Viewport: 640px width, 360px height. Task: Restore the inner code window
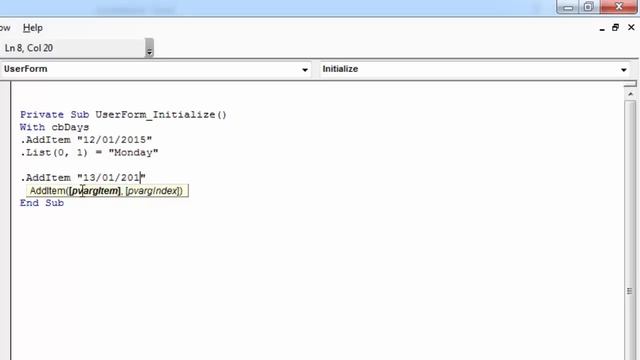pyautogui.click(x=616, y=27)
